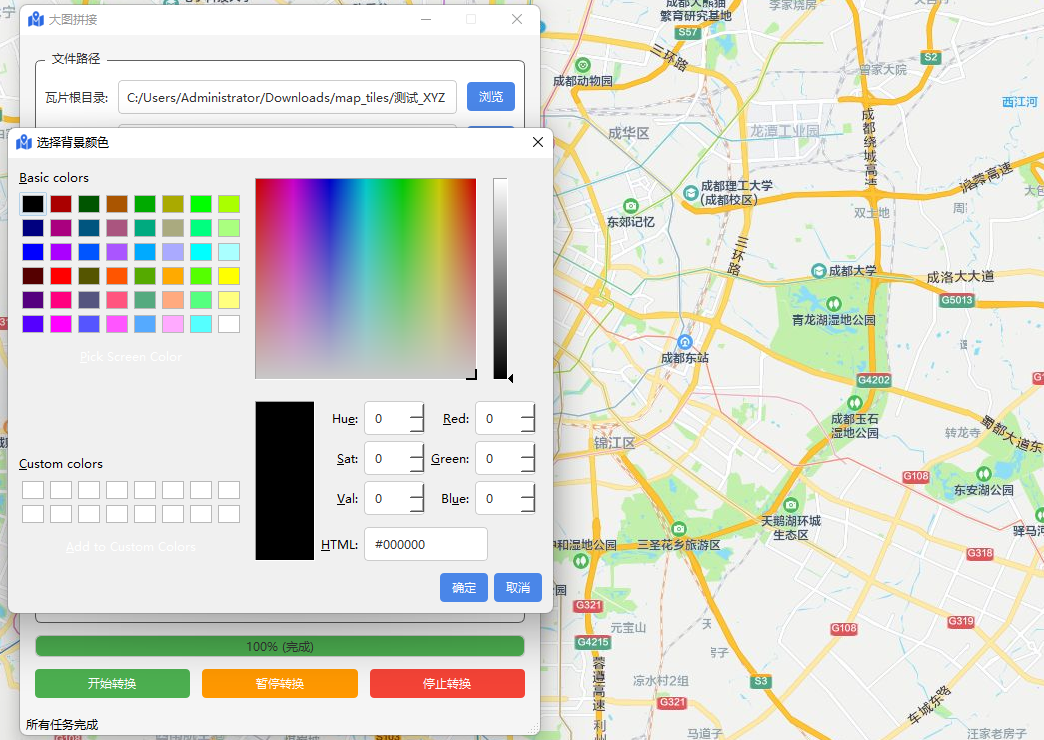
Task: Click the 确定 button to confirm color
Action: pos(464,587)
